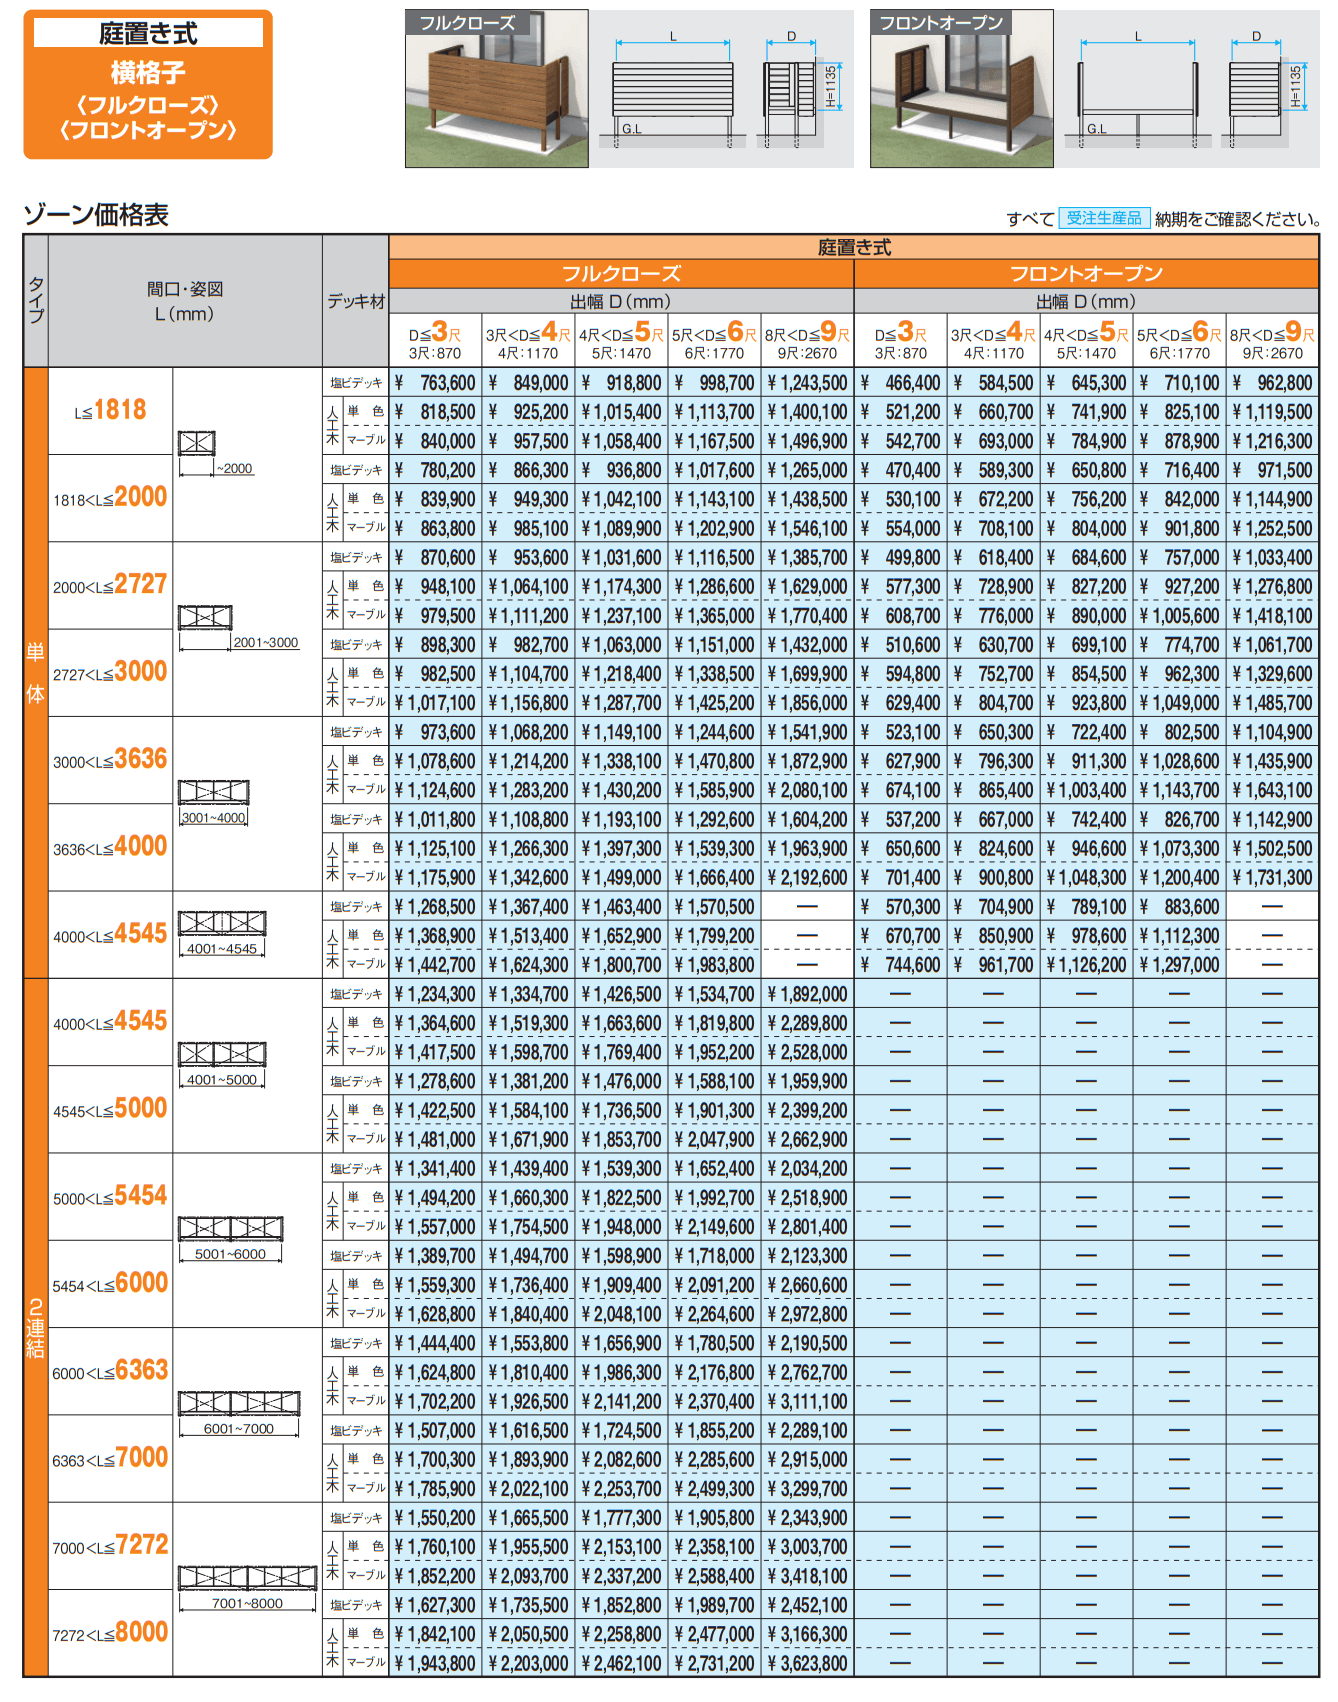Viewport: 1338px width, 1702px height.
Task: Select the 7001~8000 span diagram icon
Action: (247, 1577)
